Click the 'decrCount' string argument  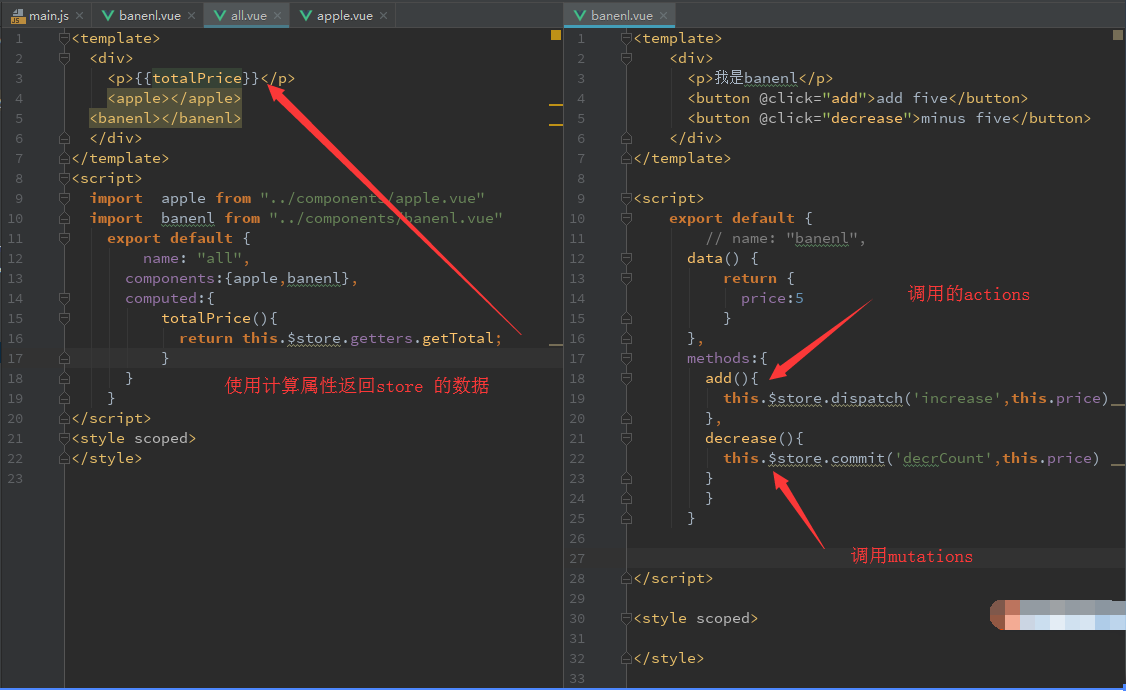coord(944,458)
